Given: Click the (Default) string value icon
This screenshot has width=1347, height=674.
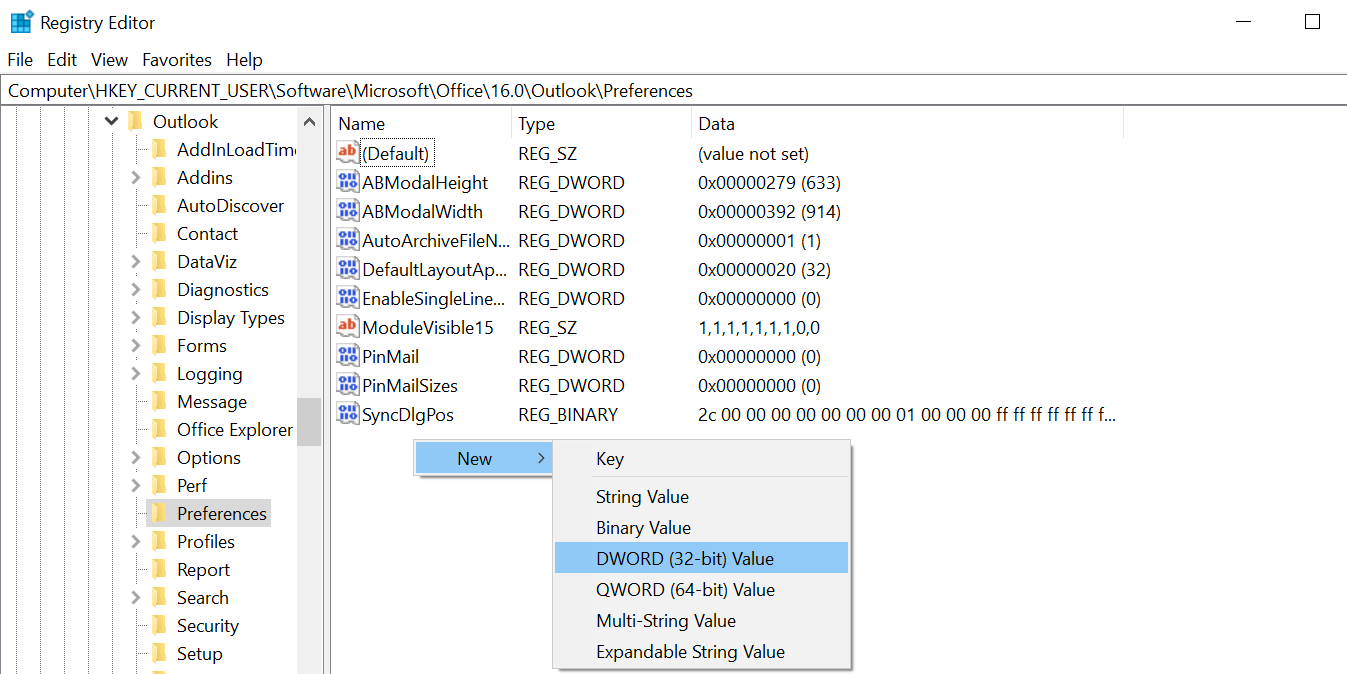Looking at the screenshot, I should coord(347,154).
